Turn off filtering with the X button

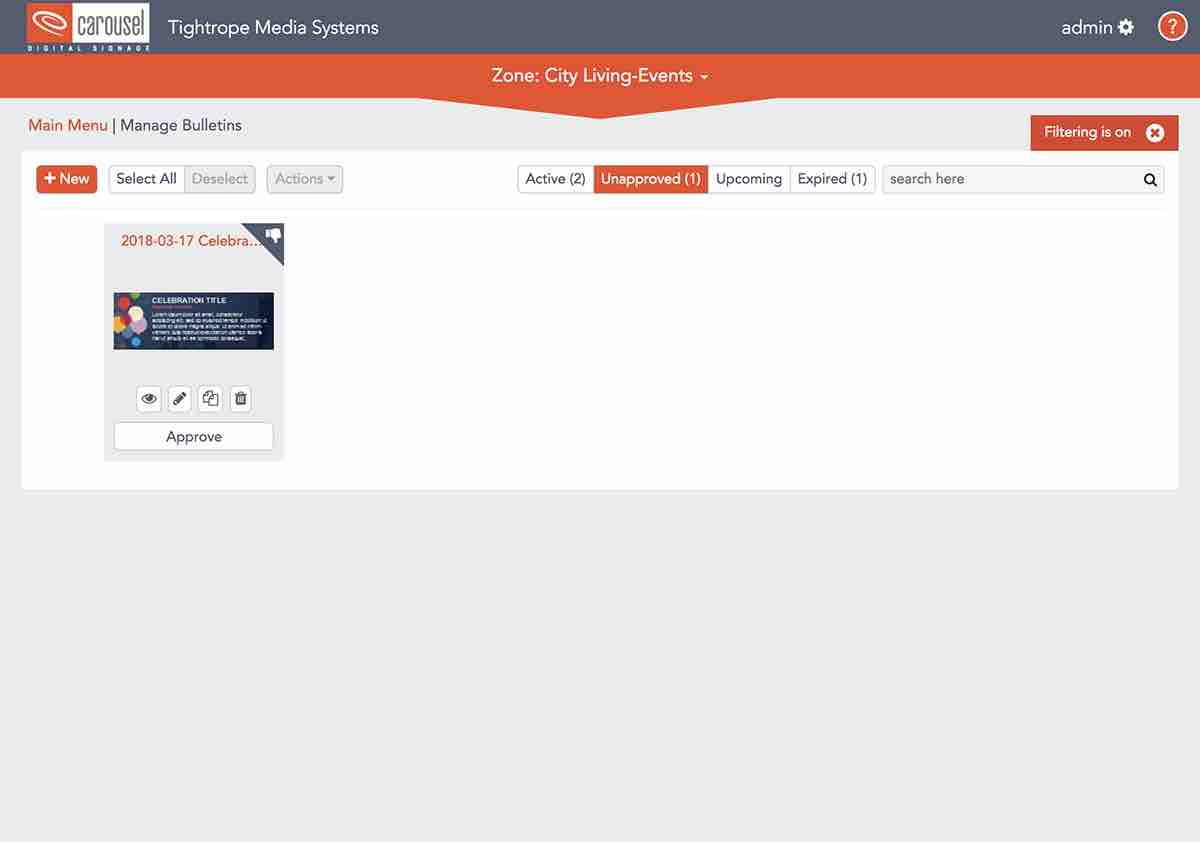tap(1155, 132)
